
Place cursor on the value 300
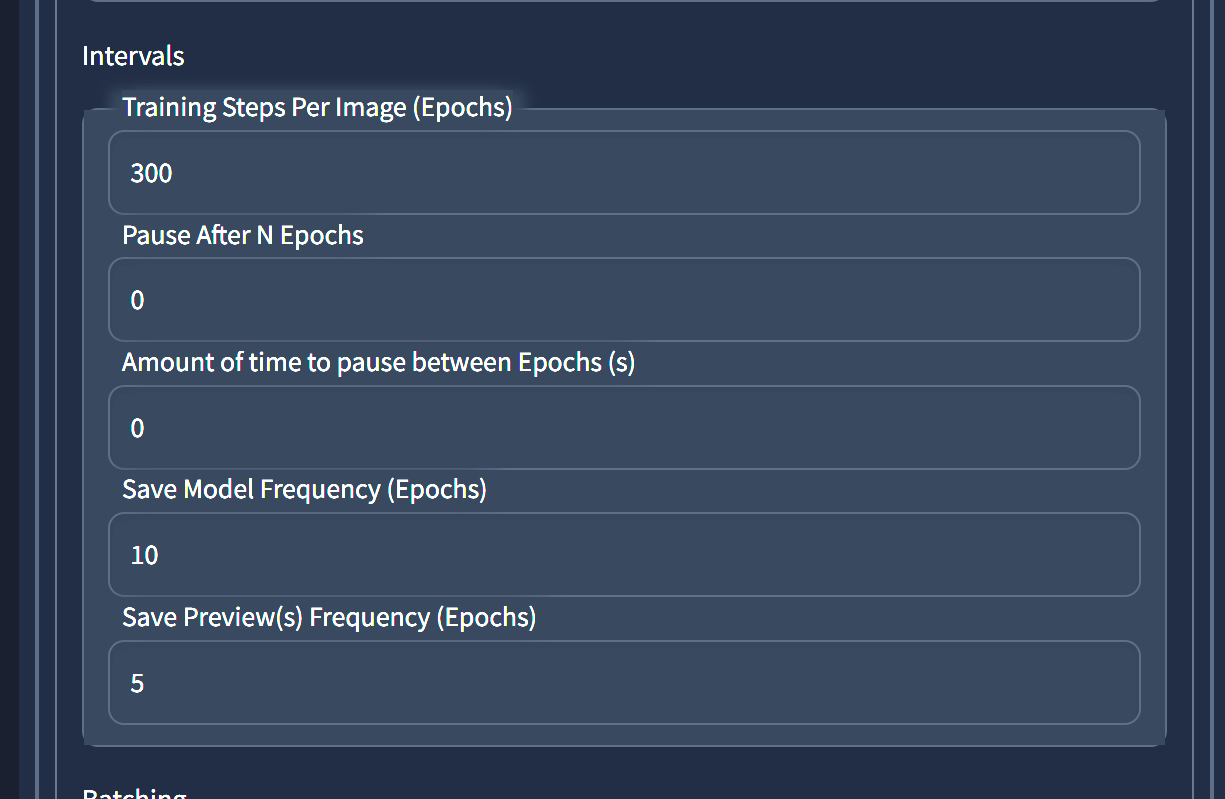click(x=151, y=173)
